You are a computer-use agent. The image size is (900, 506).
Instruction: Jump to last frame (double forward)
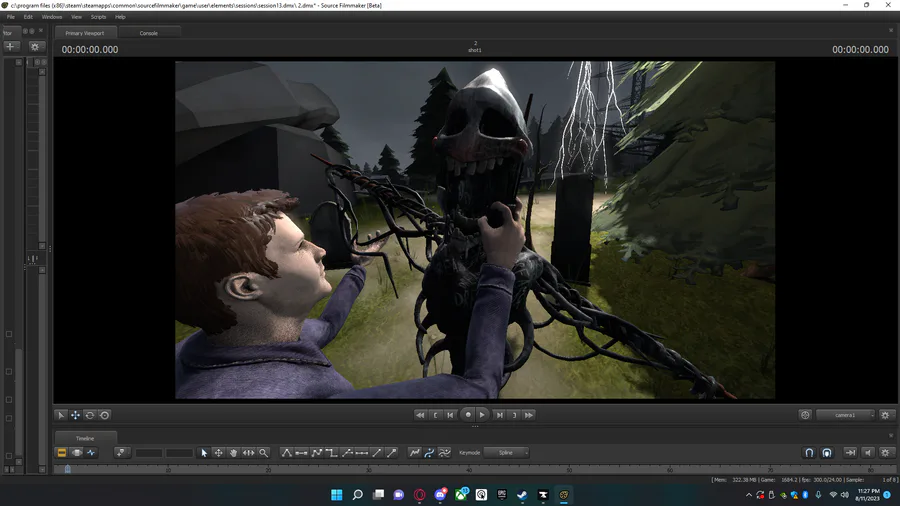[529, 415]
